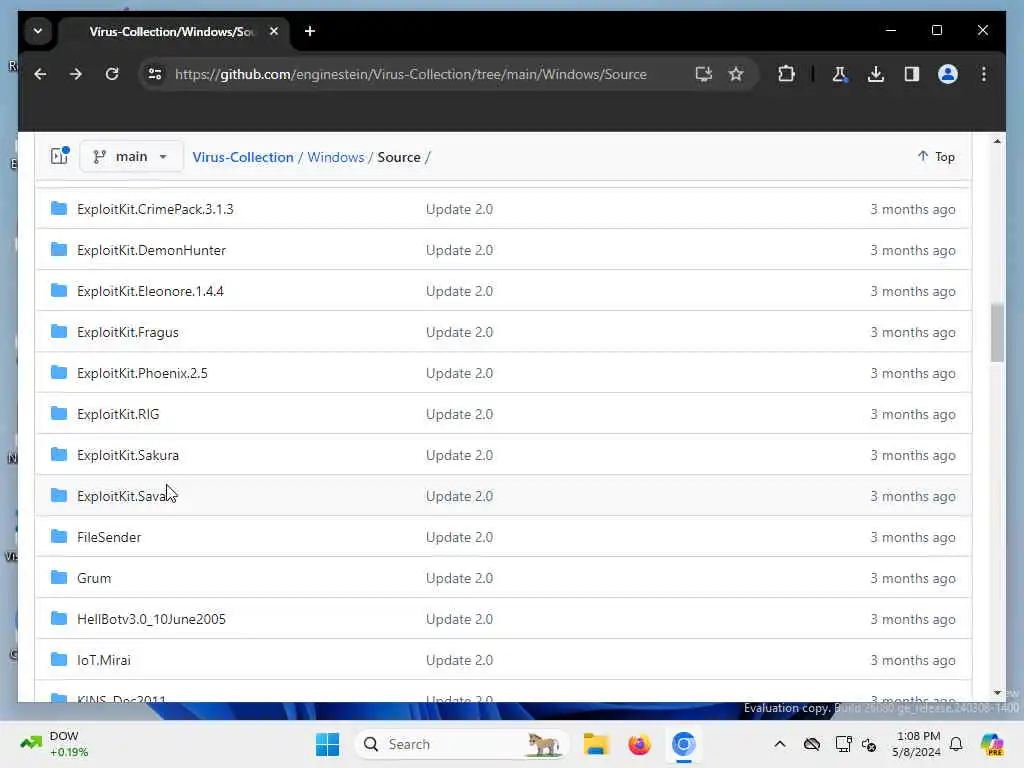Open a new browser tab
1024x768 pixels.
(x=310, y=31)
